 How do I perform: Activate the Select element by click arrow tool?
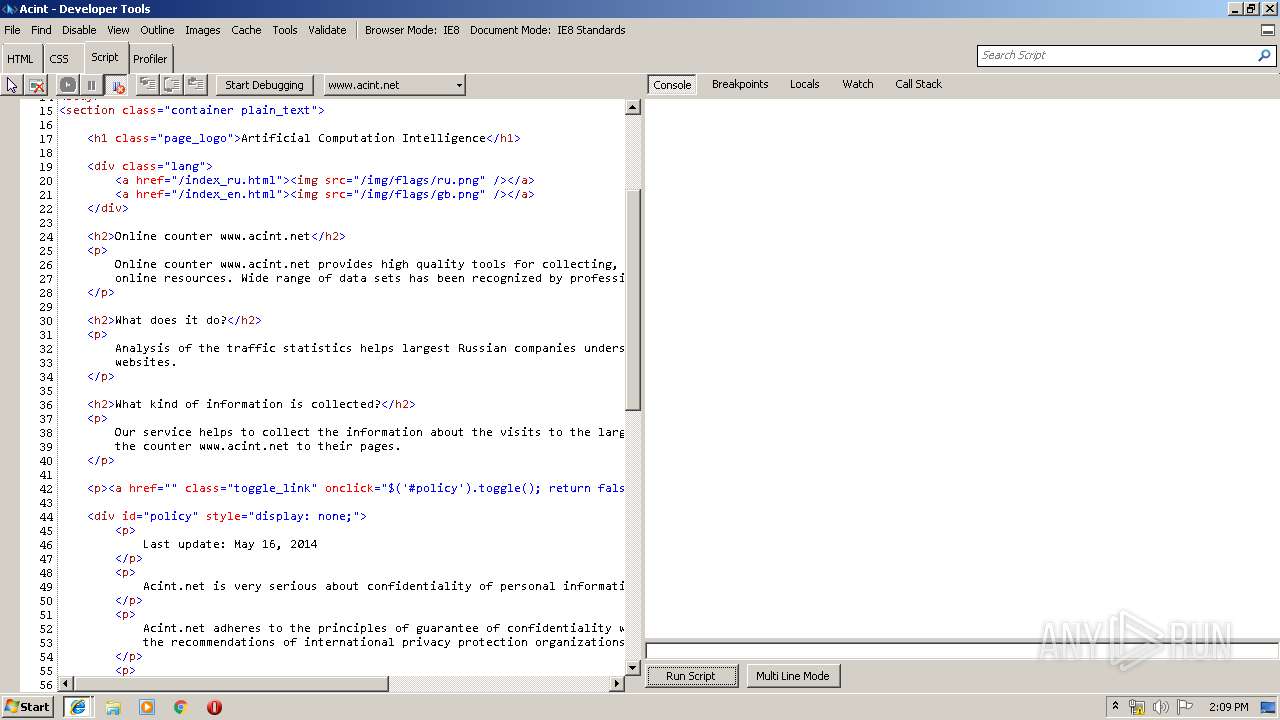pyautogui.click(x=12, y=85)
